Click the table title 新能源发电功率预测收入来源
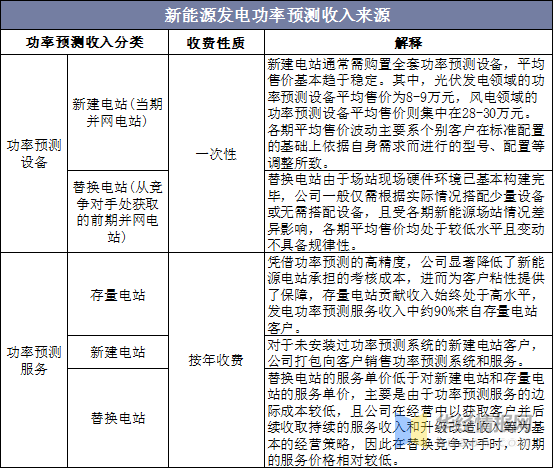The width and height of the screenshot is (554, 469). click(277, 15)
